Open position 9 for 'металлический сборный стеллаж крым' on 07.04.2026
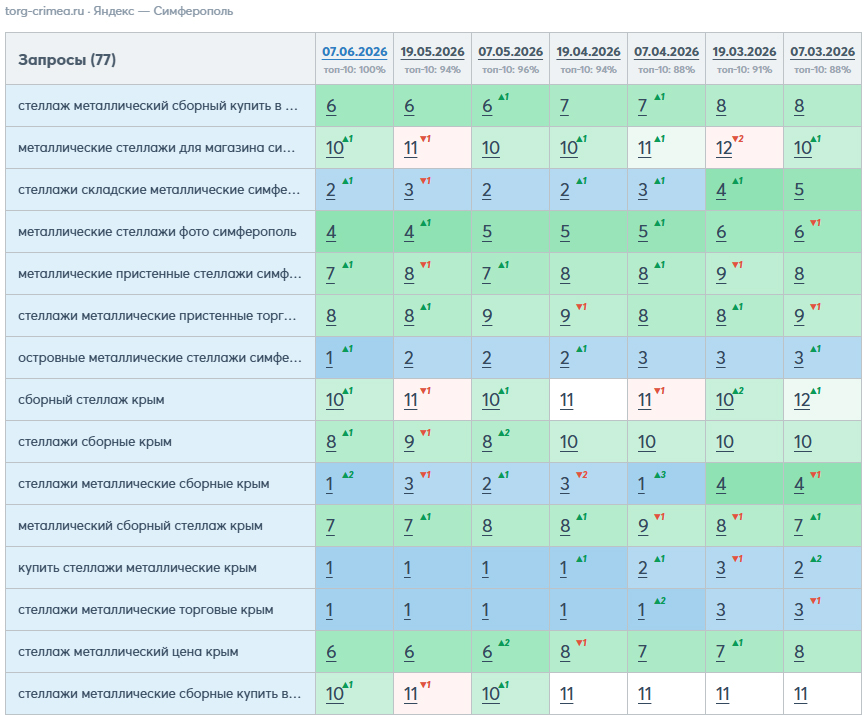Screen dimensions: 866x715 (643, 526)
